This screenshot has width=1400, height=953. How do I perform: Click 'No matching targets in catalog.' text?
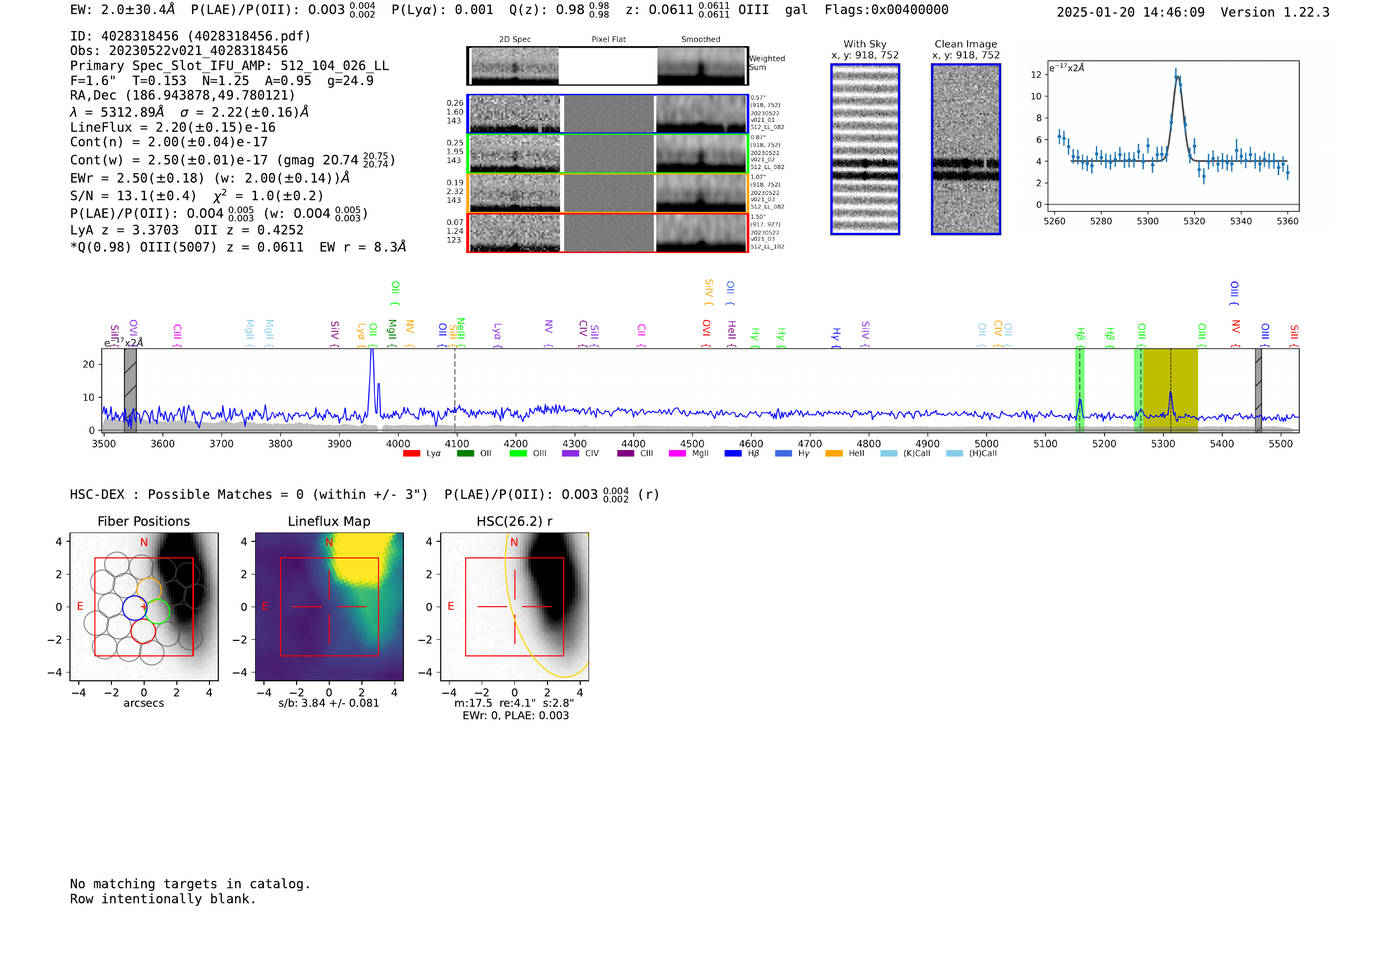[190, 884]
